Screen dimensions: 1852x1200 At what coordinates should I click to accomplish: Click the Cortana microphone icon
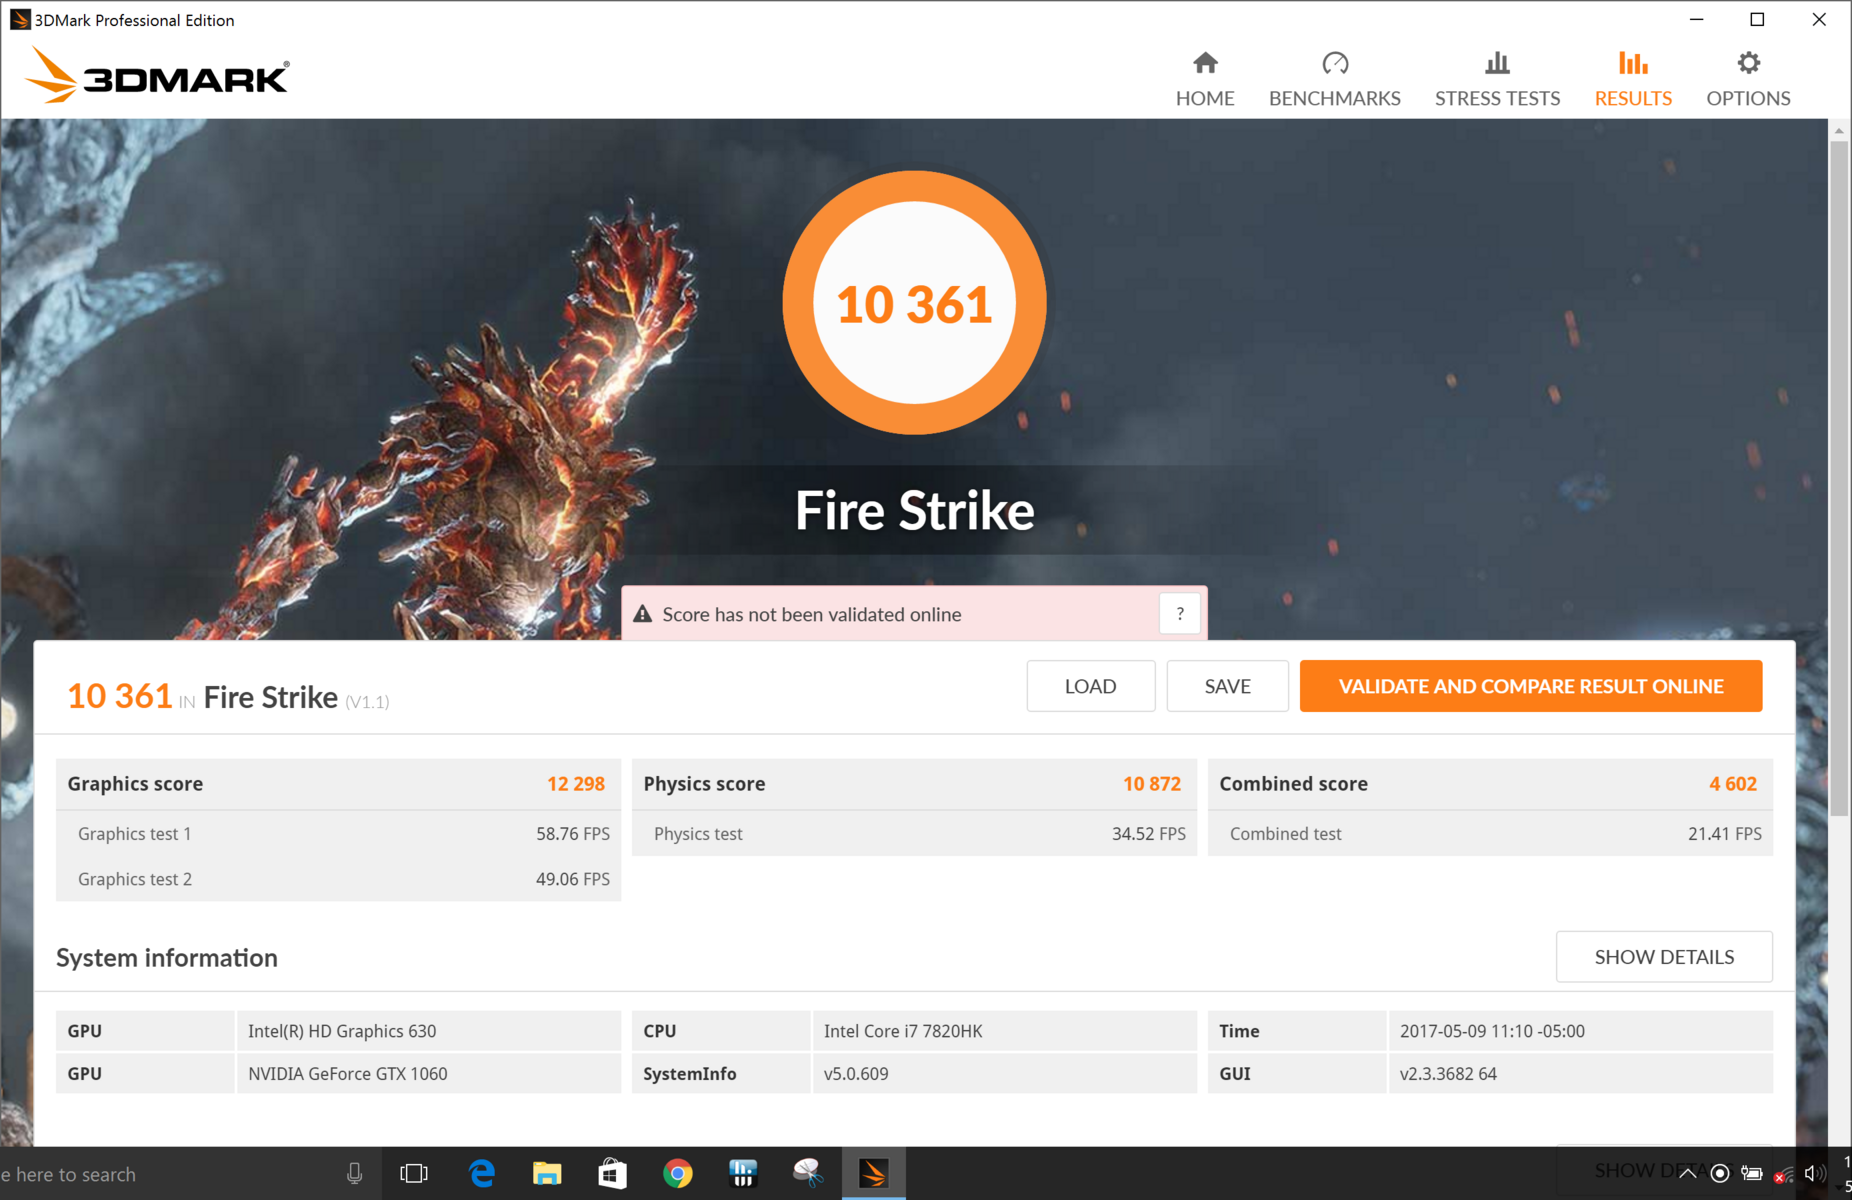354,1174
